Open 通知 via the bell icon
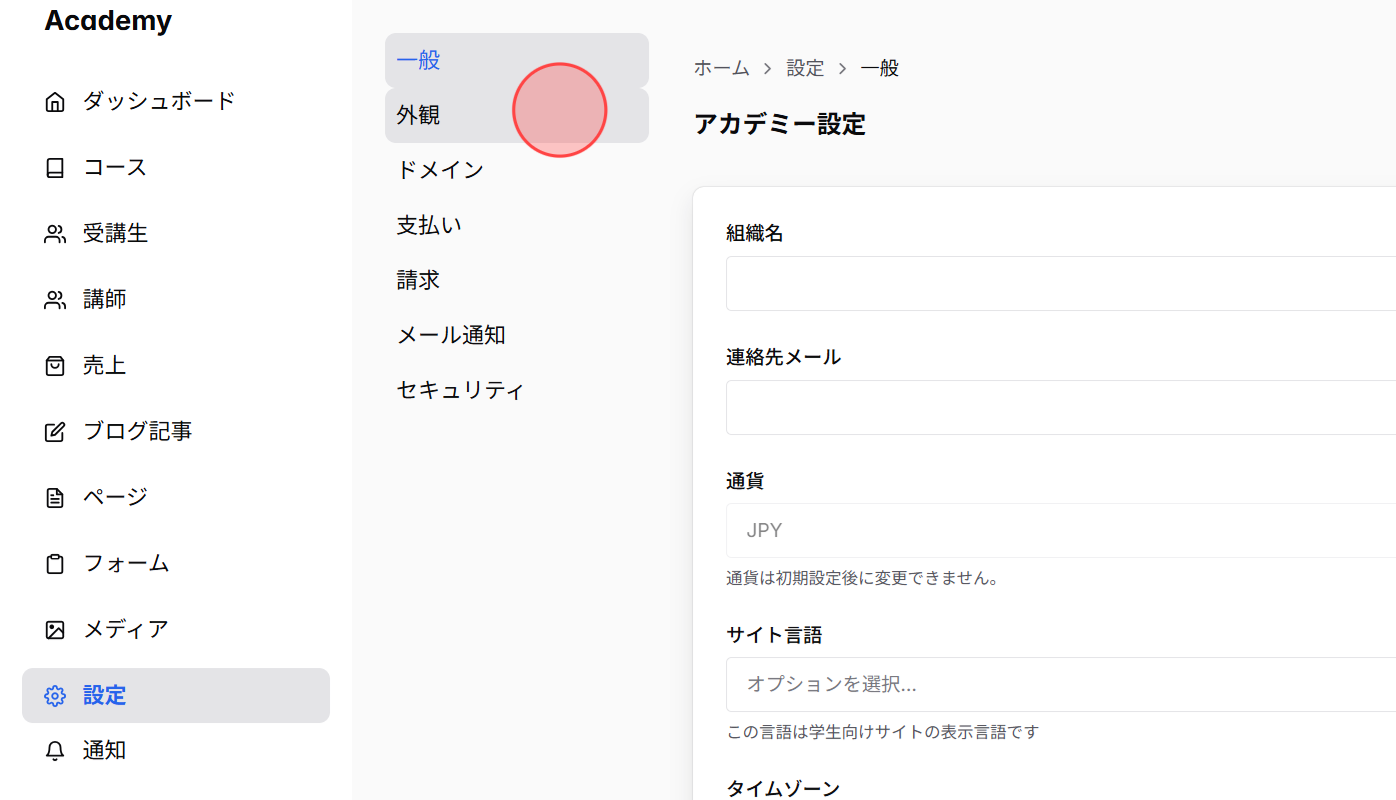This screenshot has height=800, width=1396. click(x=55, y=750)
